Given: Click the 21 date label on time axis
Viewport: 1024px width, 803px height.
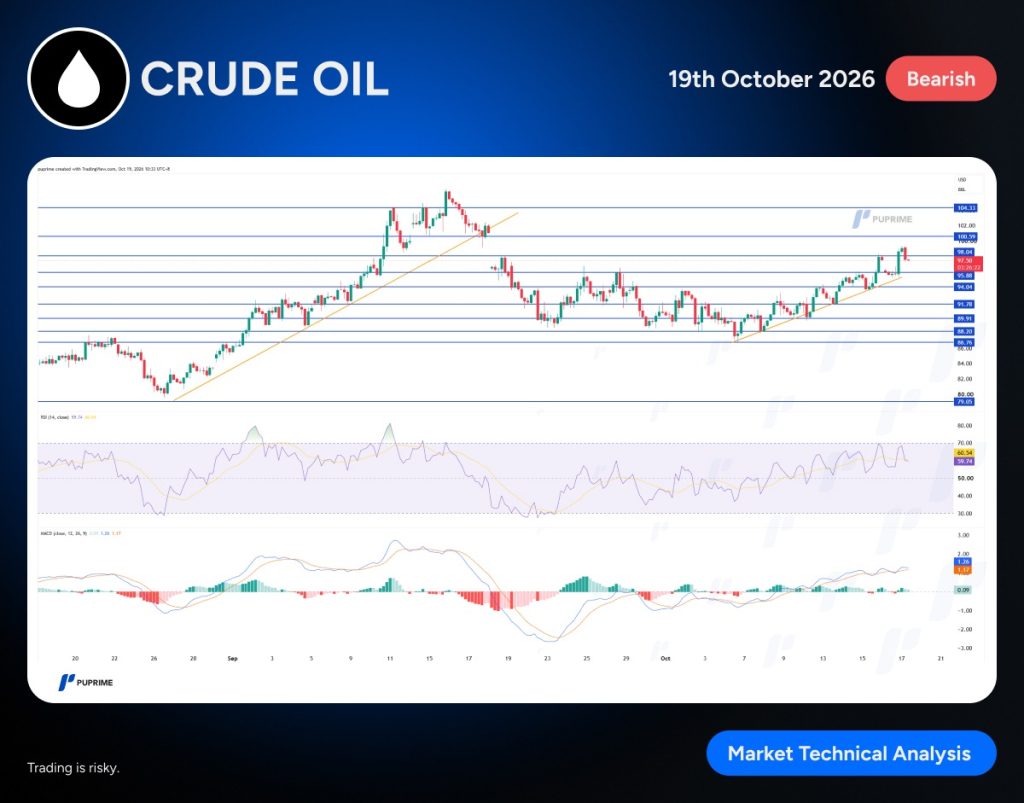Looking at the screenshot, I should click(x=940, y=658).
